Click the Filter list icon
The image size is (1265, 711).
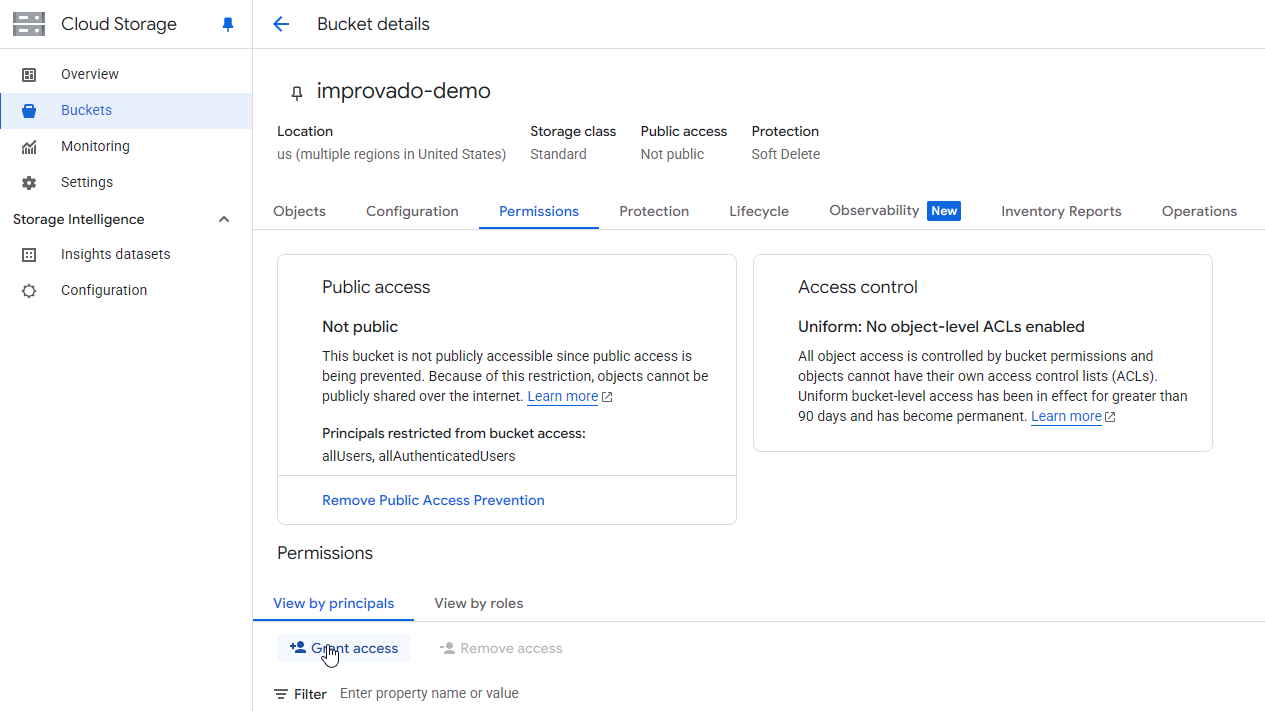281,694
